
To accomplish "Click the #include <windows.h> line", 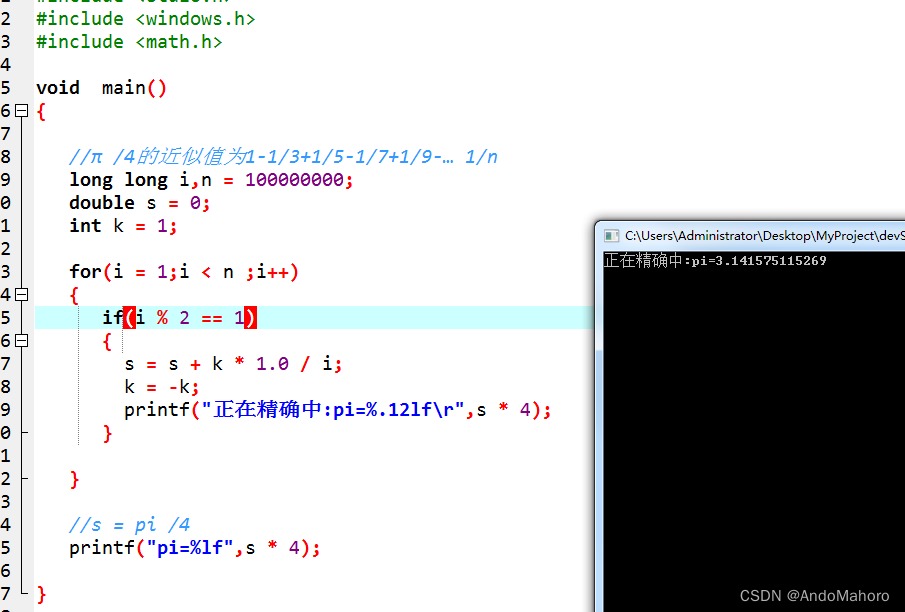I will coord(145,19).
